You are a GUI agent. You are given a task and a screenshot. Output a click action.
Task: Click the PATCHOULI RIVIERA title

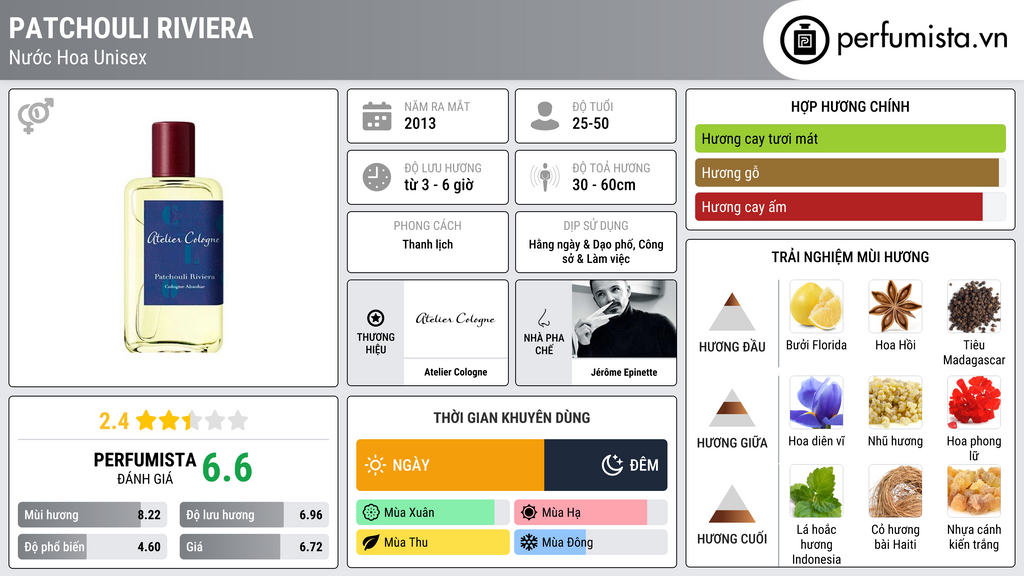coord(131,28)
